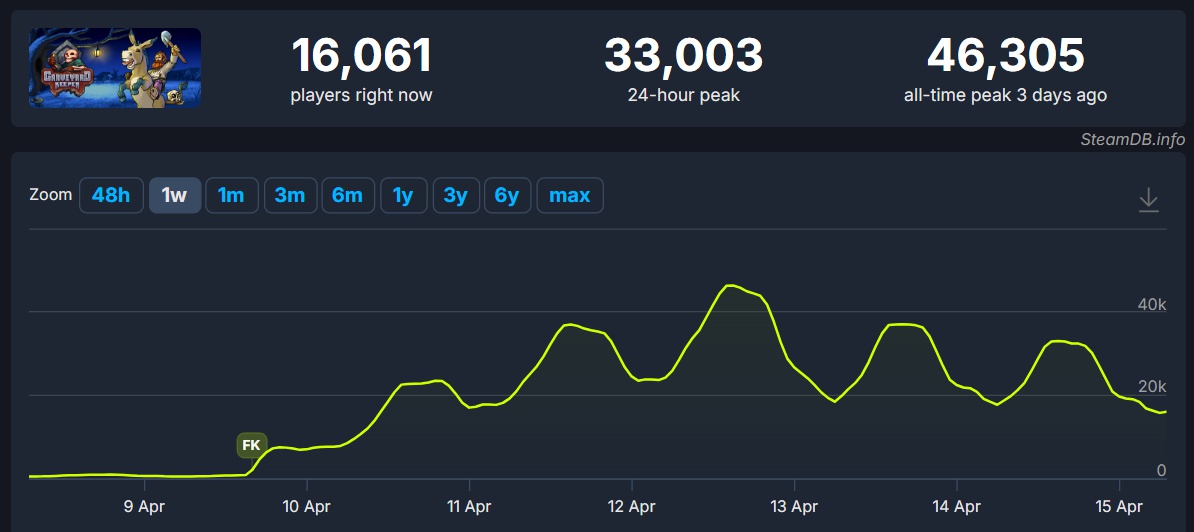Click the 15 Apr date axis label
Image resolution: width=1194 pixels, height=532 pixels.
(x=1119, y=507)
